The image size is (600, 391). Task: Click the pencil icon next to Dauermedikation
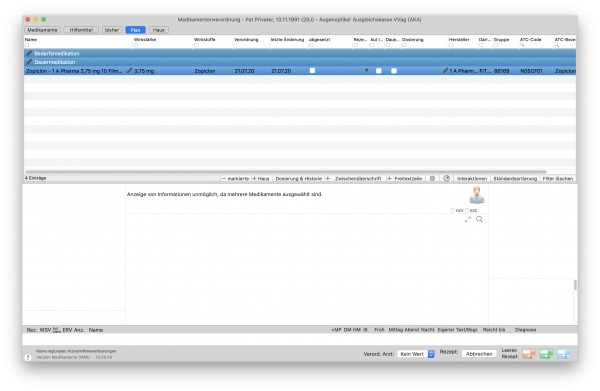coord(29,62)
